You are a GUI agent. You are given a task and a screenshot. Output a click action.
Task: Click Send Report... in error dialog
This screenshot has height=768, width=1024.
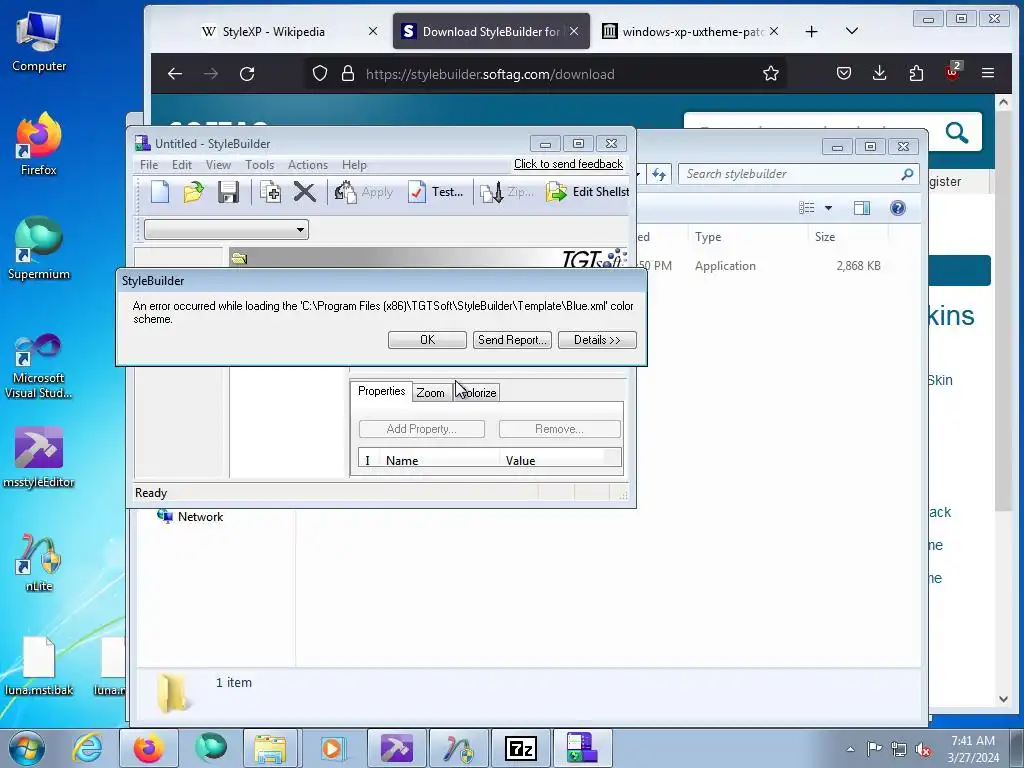tap(512, 340)
